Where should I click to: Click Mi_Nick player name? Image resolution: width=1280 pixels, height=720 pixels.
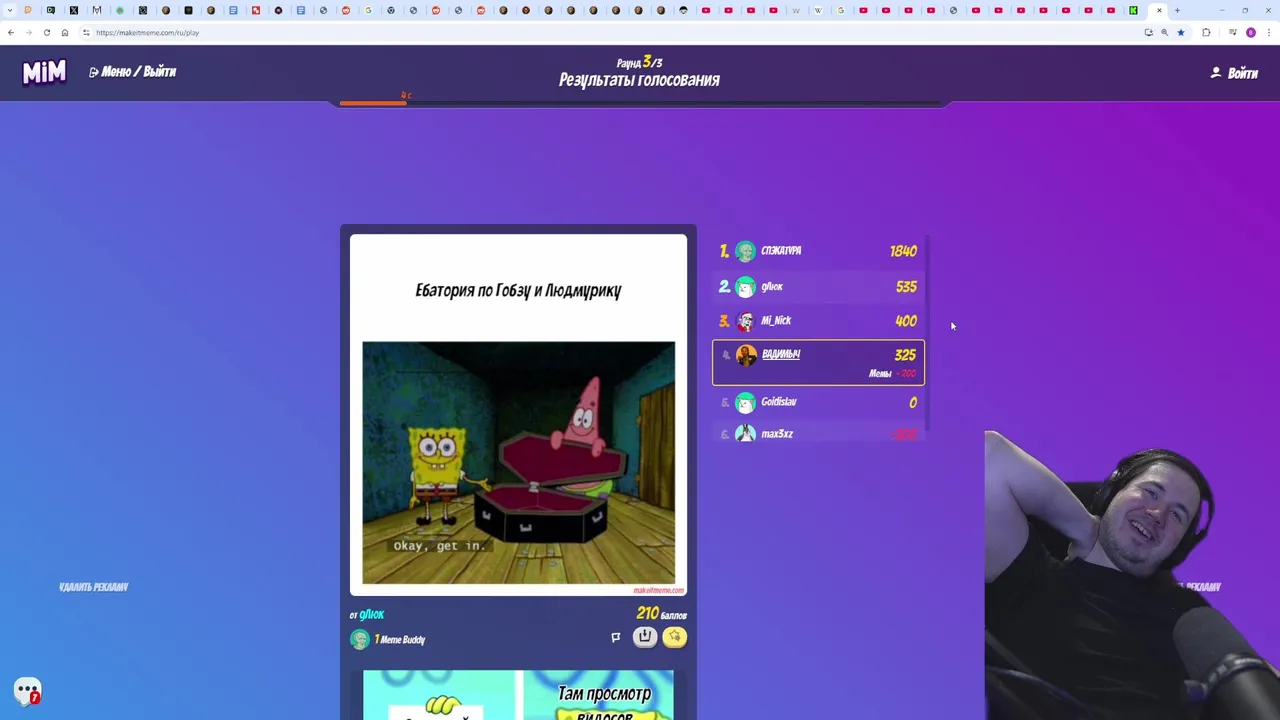pos(776,321)
